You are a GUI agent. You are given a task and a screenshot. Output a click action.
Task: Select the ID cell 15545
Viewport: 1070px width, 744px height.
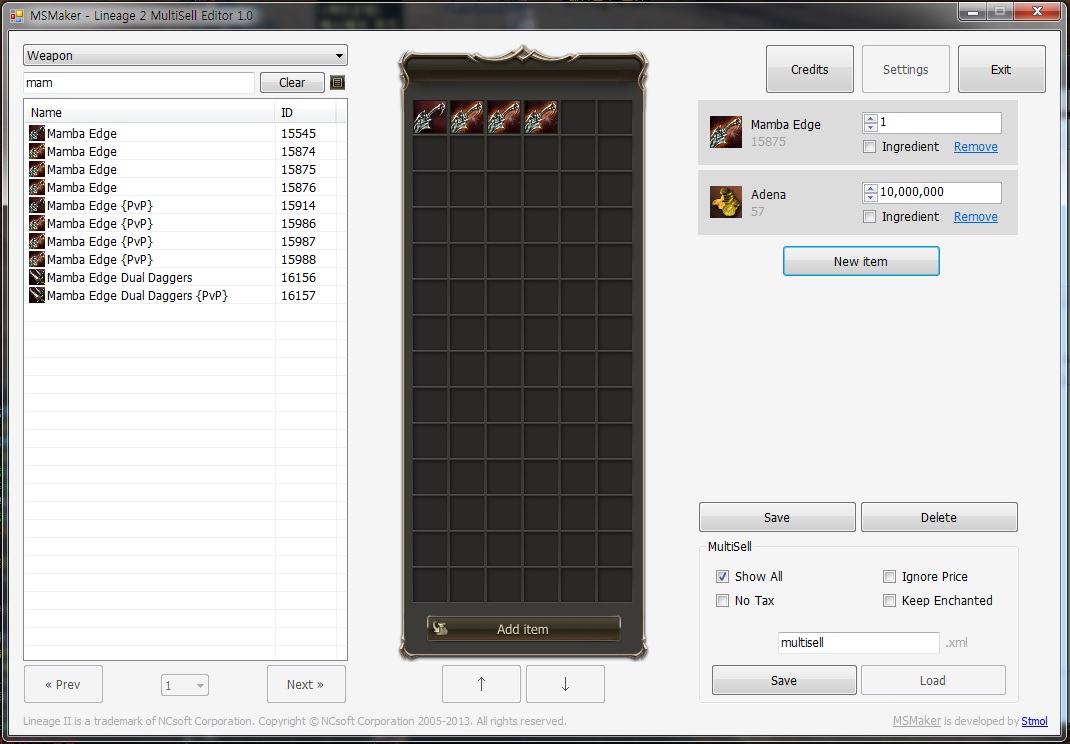[x=298, y=133]
